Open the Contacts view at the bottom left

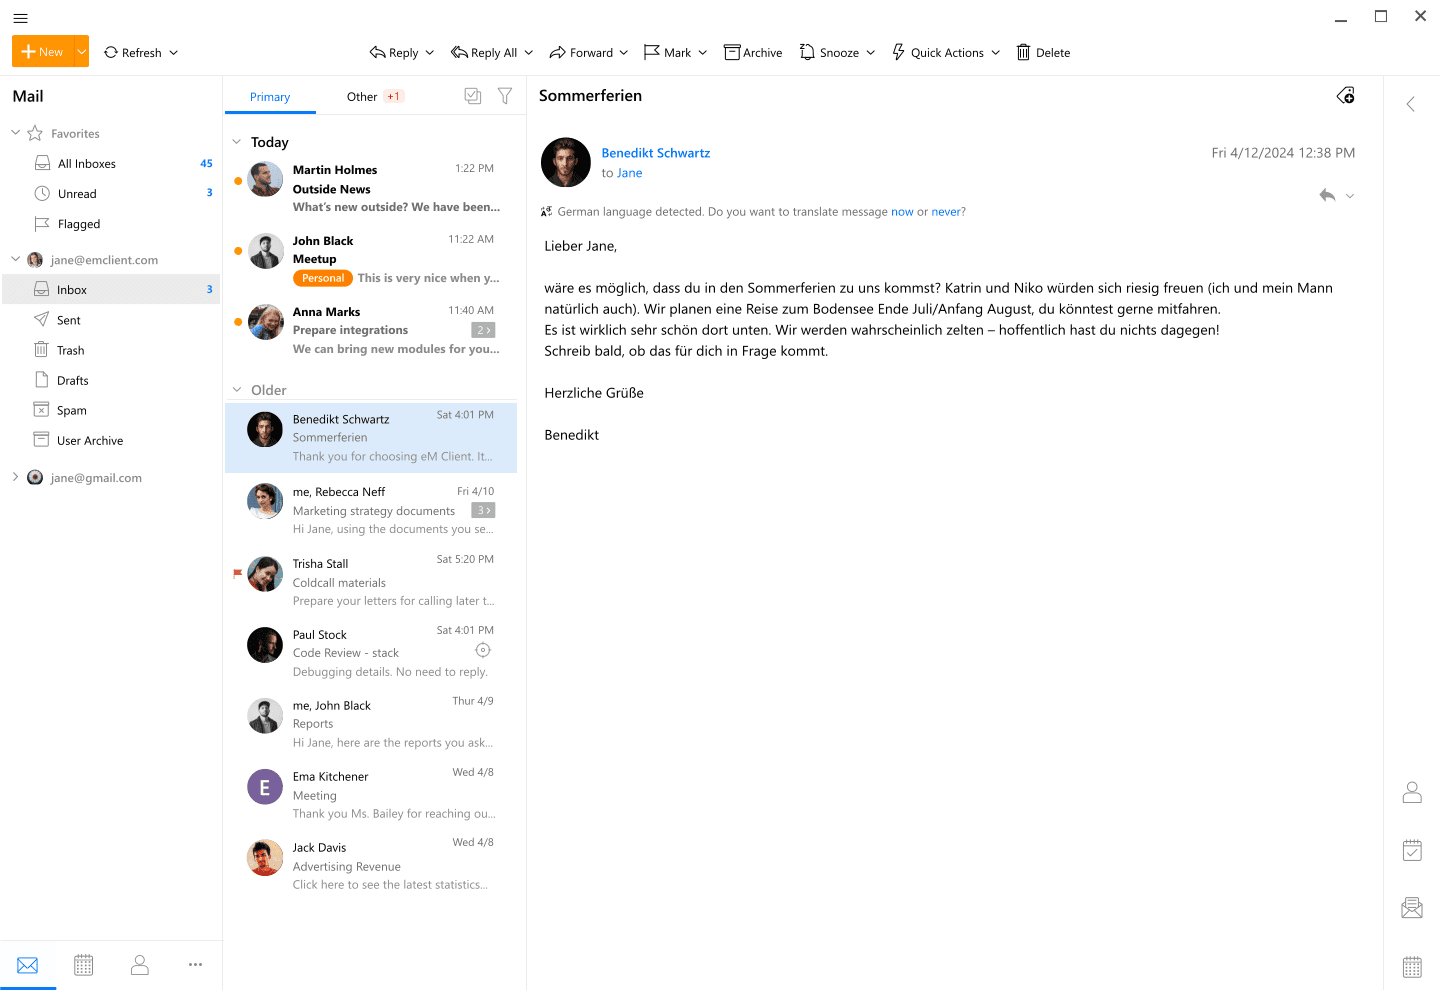coord(139,964)
